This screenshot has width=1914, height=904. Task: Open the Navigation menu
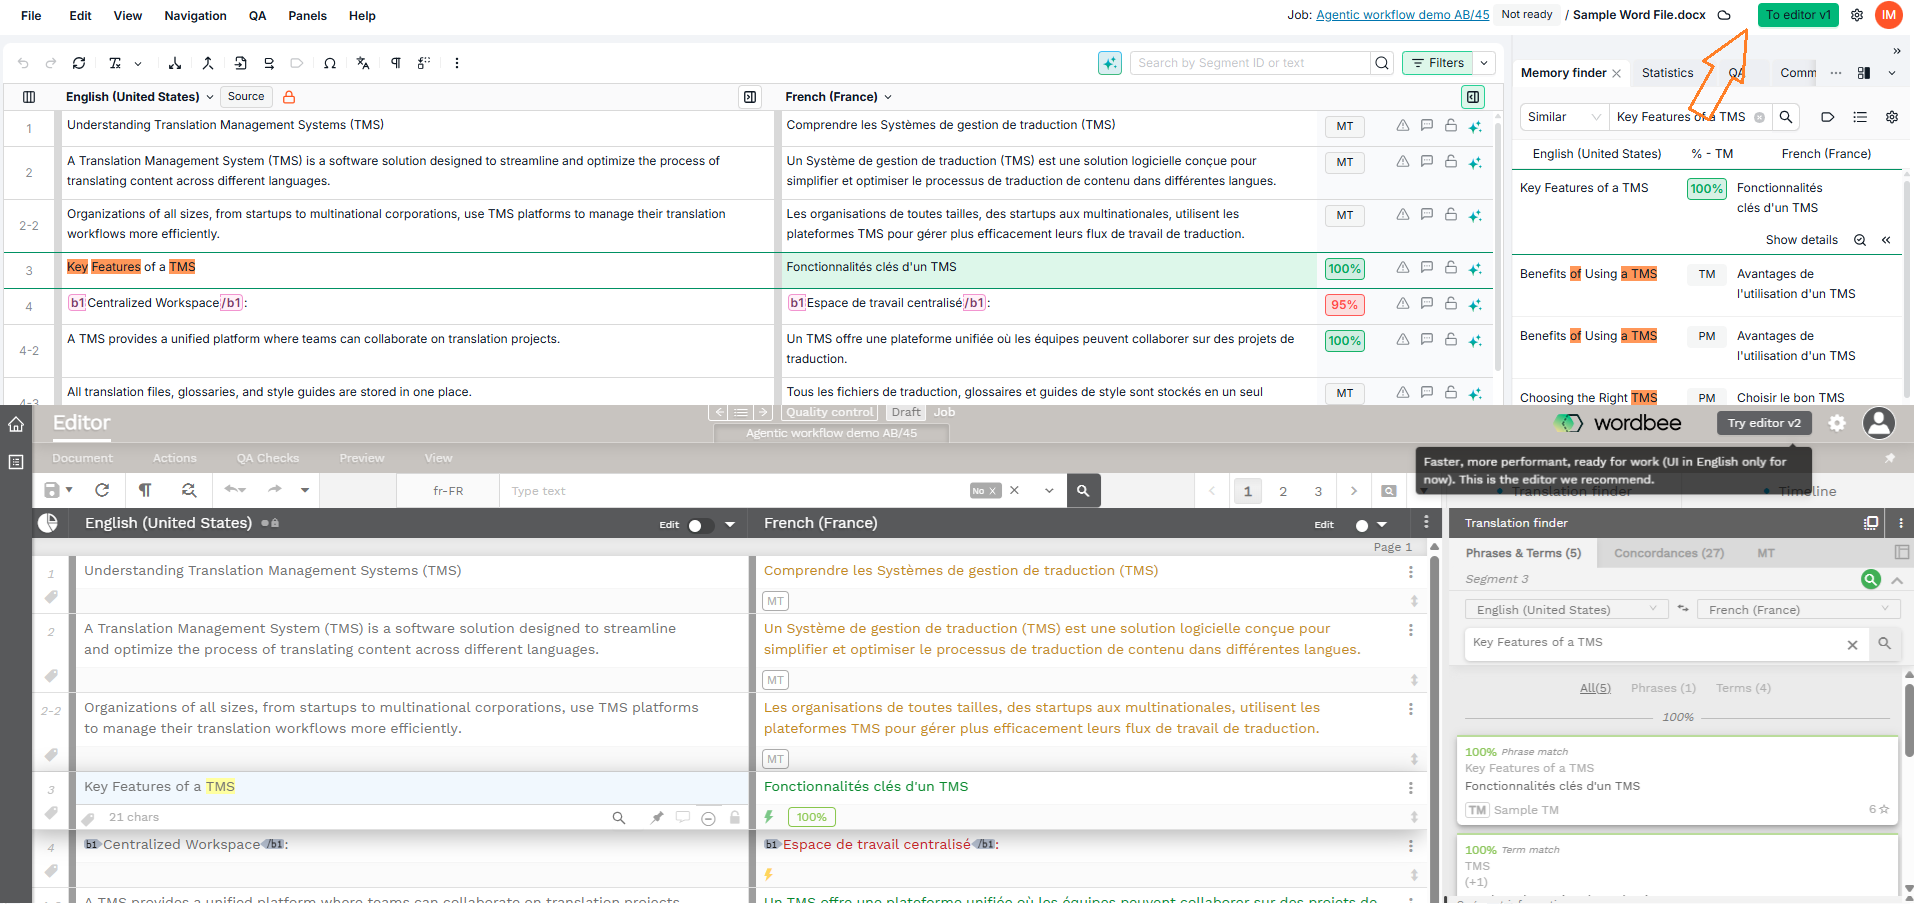[195, 16]
